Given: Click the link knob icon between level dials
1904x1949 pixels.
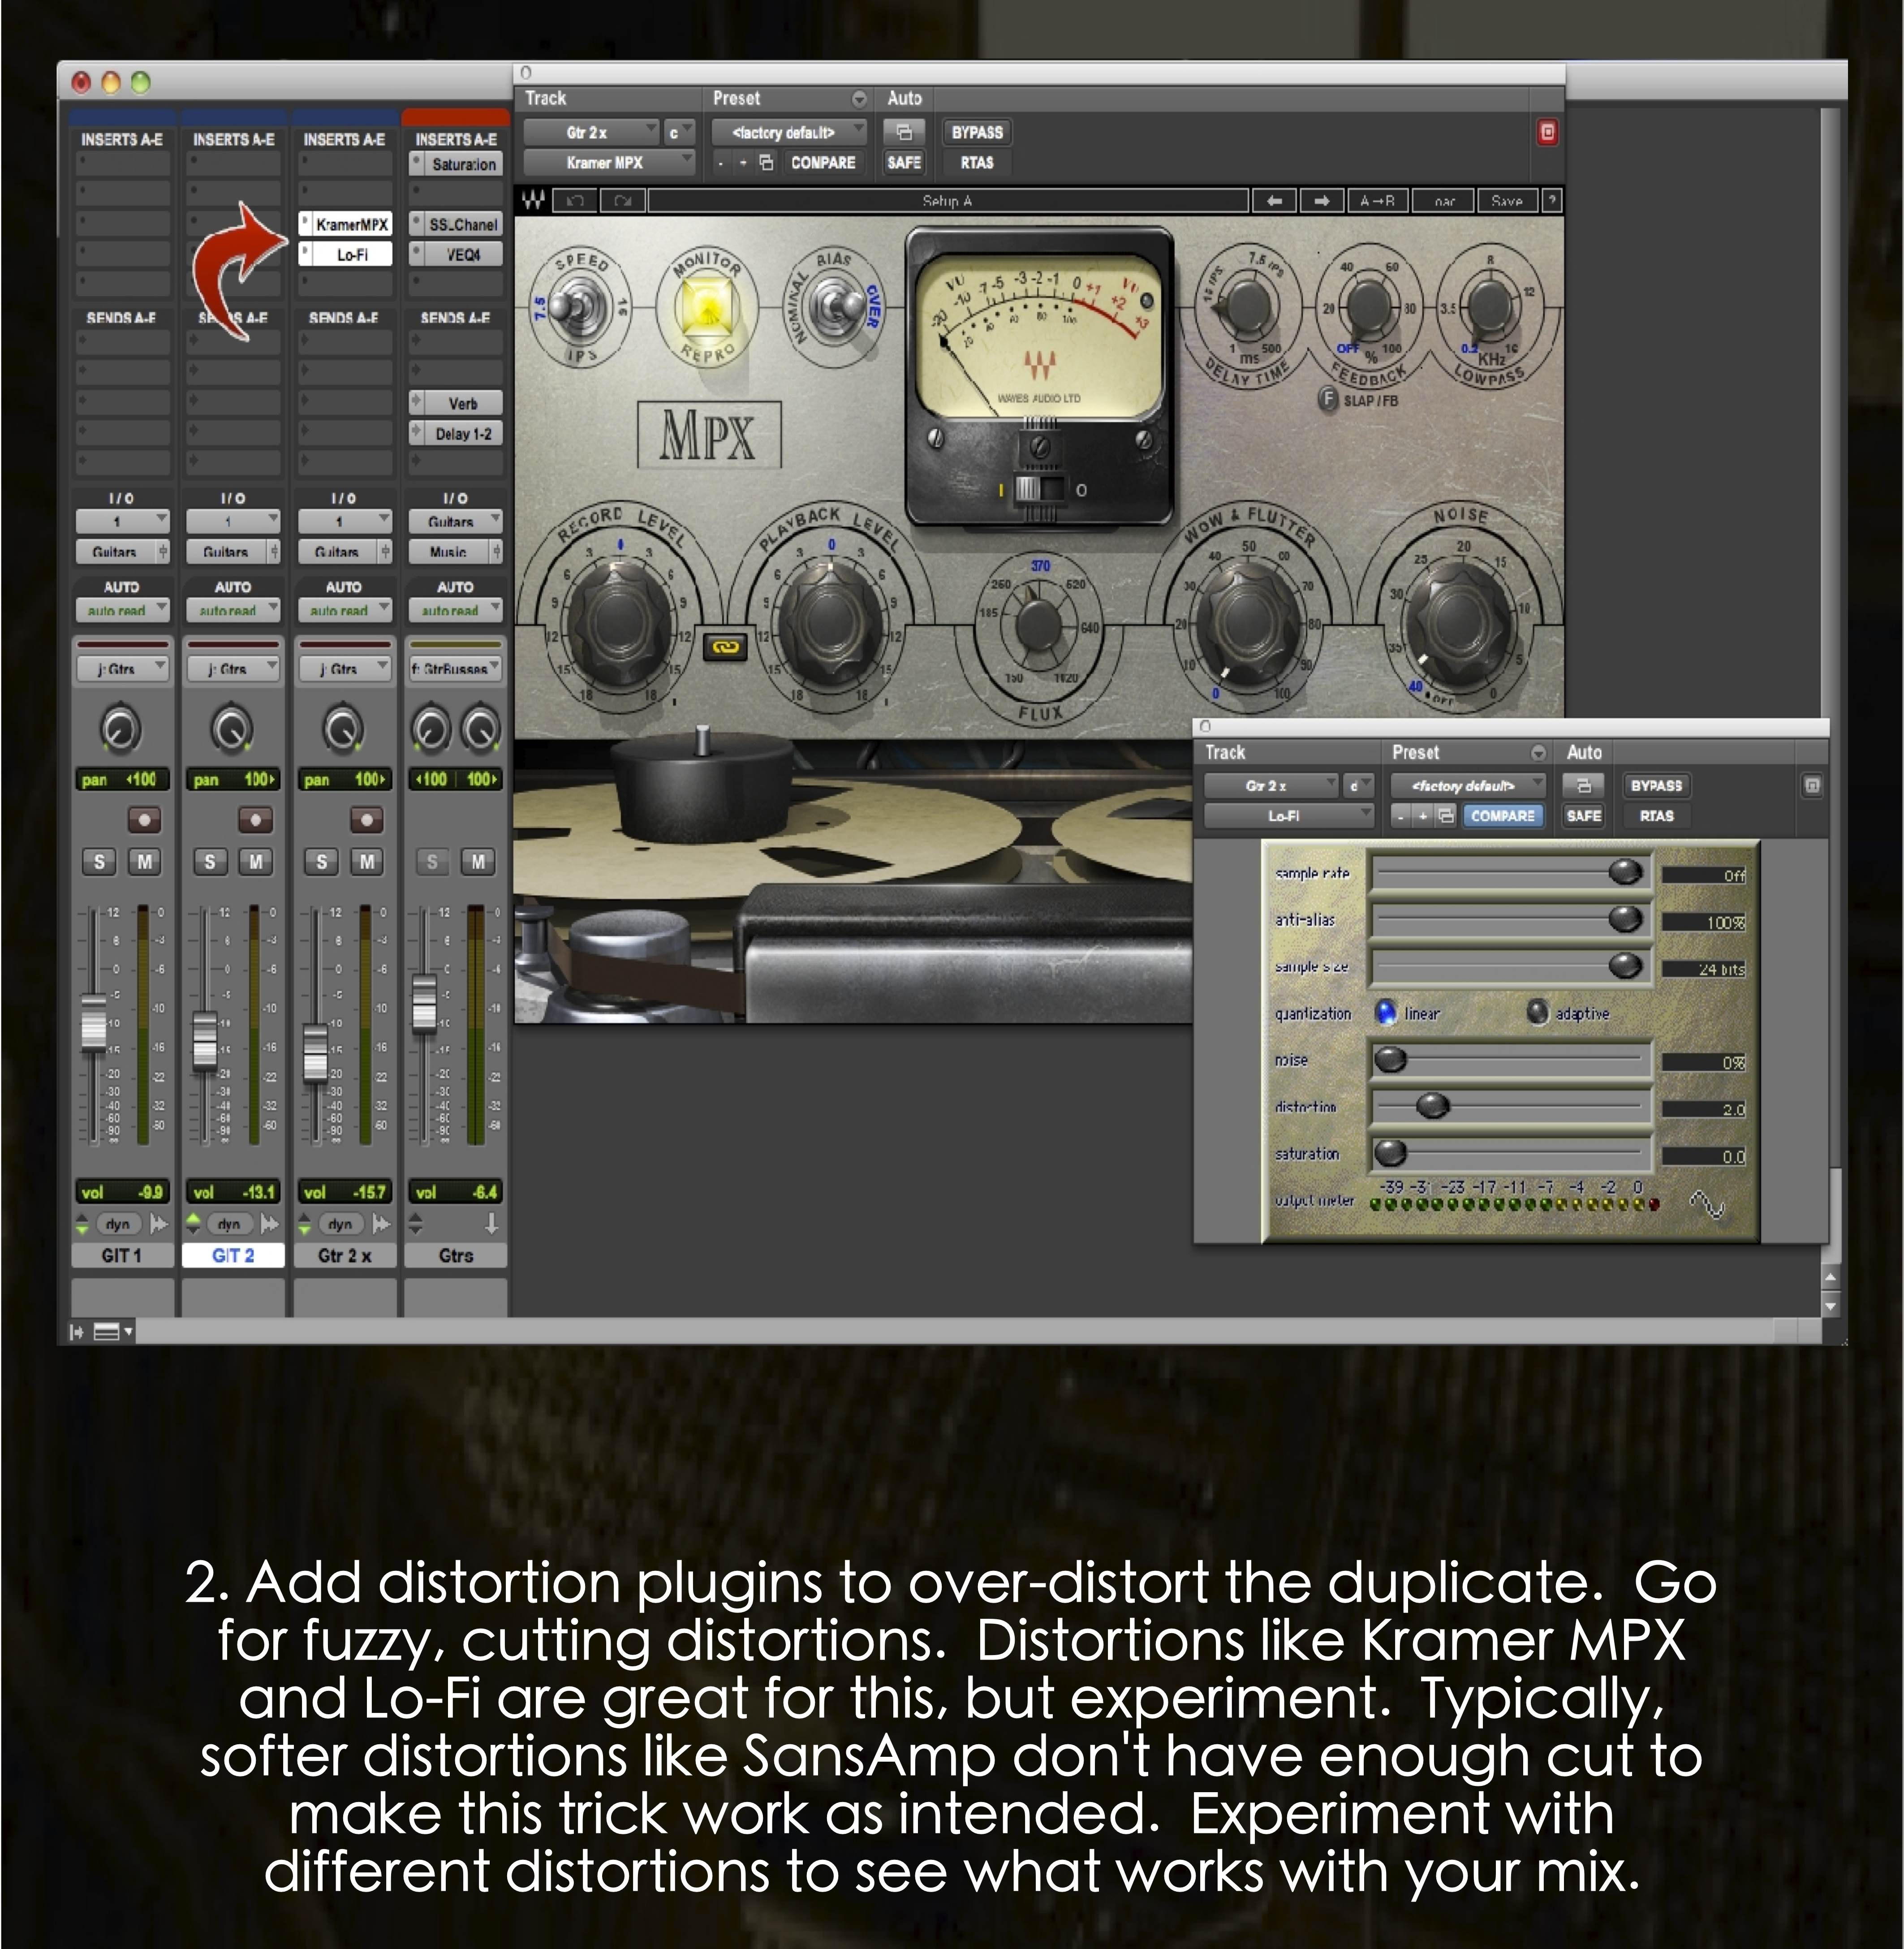Looking at the screenshot, I should coord(725,648).
